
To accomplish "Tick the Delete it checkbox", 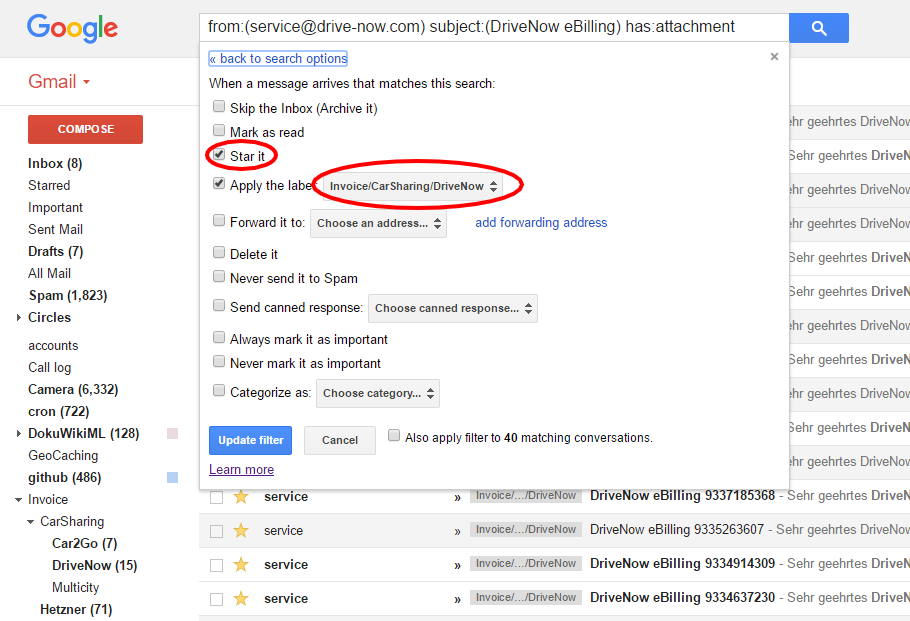I will 219,252.
